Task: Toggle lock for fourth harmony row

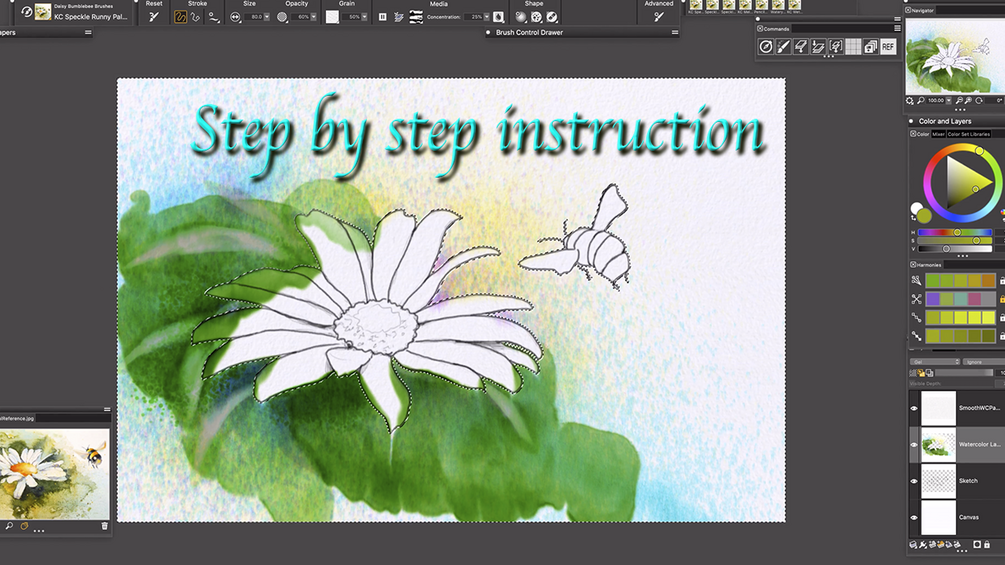Action: pos(1002,336)
